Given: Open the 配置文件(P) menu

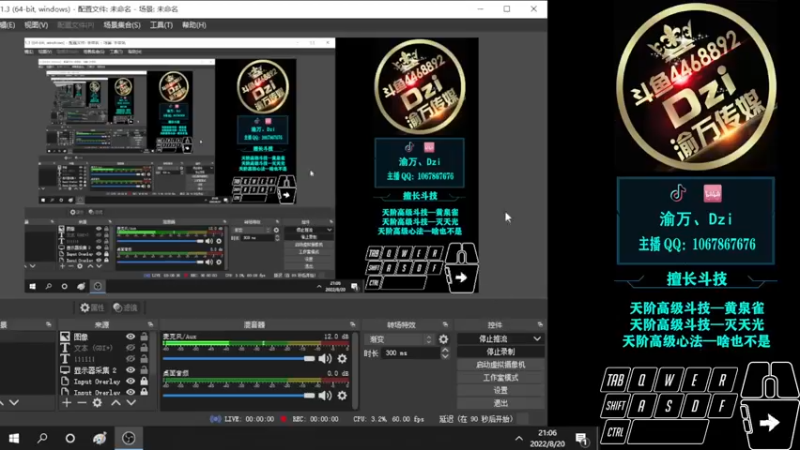Looking at the screenshot, I should point(76,24).
